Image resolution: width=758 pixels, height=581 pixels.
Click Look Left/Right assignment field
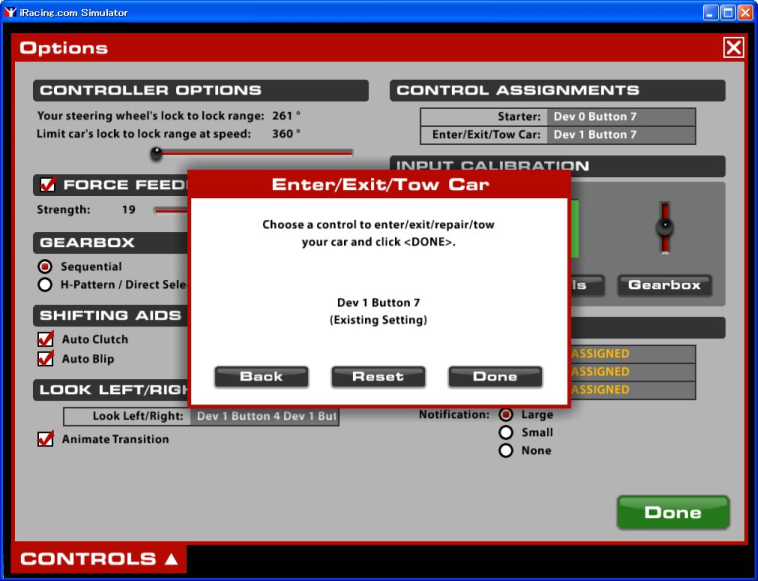264,416
